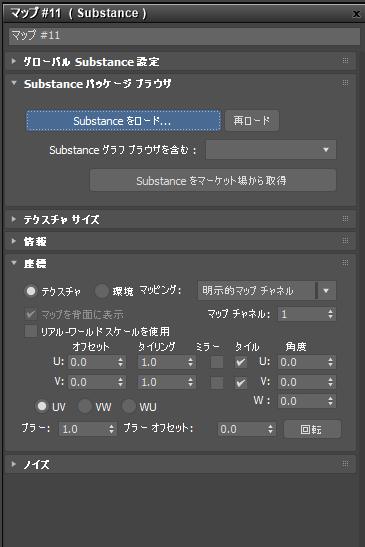This screenshot has width=365, height=547.
Task: Select the UV radio button
Action: point(42,406)
